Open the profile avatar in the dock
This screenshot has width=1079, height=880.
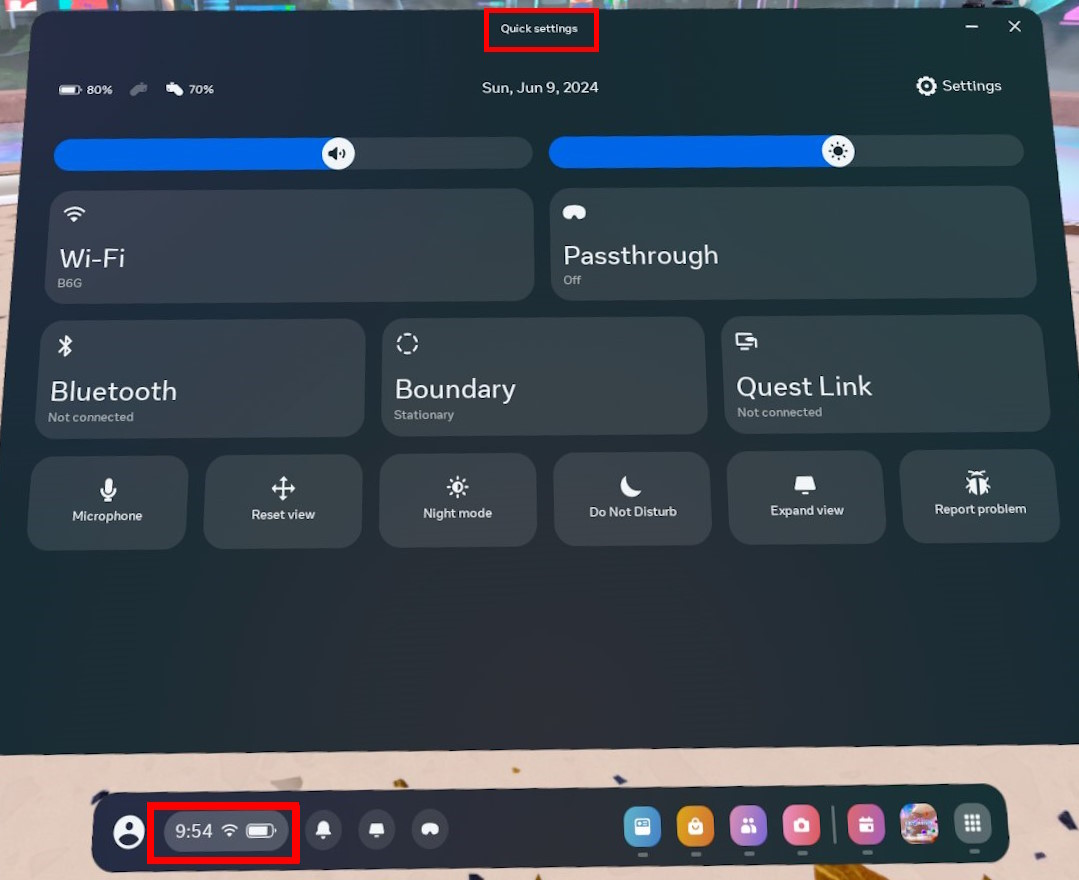coord(129,831)
